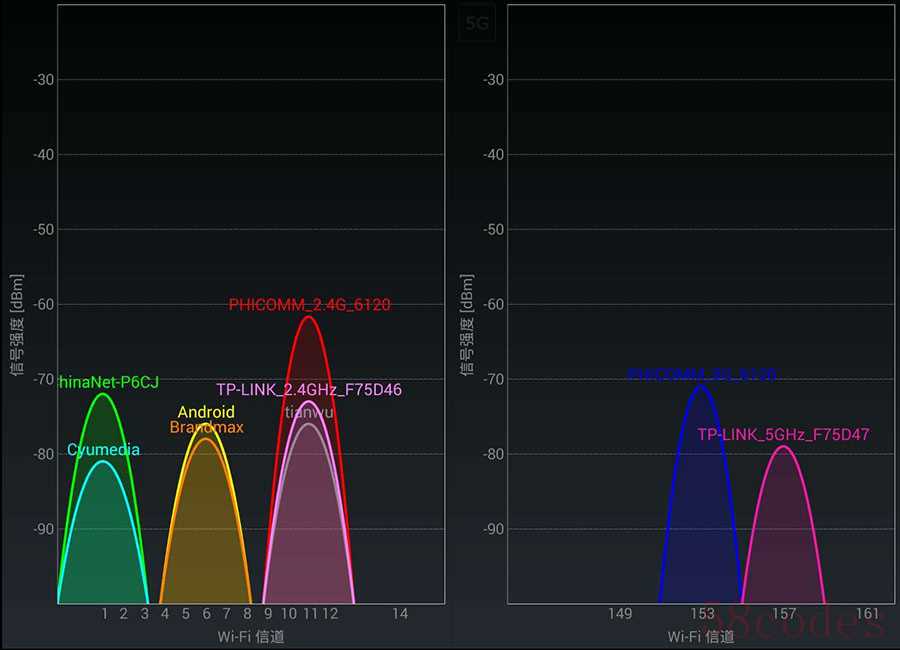900x650 pixels.
Task: Tap channel 153 tick label
Action: click(x=702, y=614)
